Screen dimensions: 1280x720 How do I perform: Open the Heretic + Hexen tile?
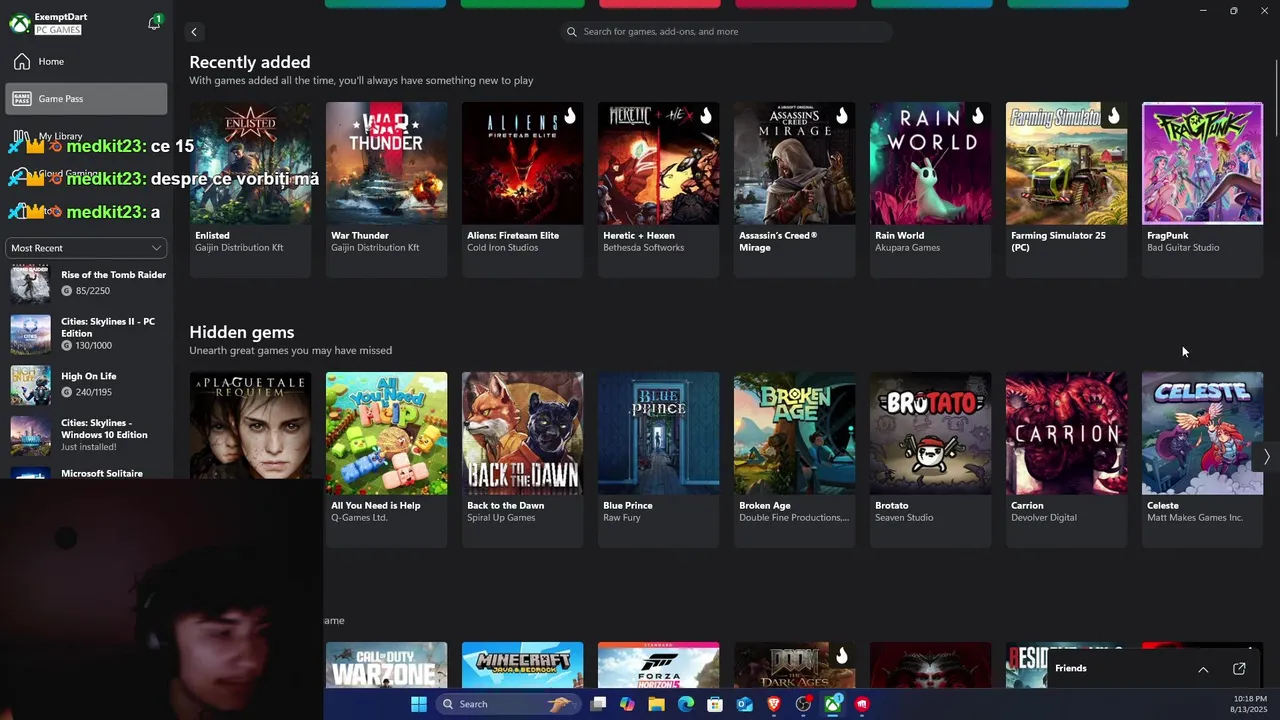click(x=658, y=189)
